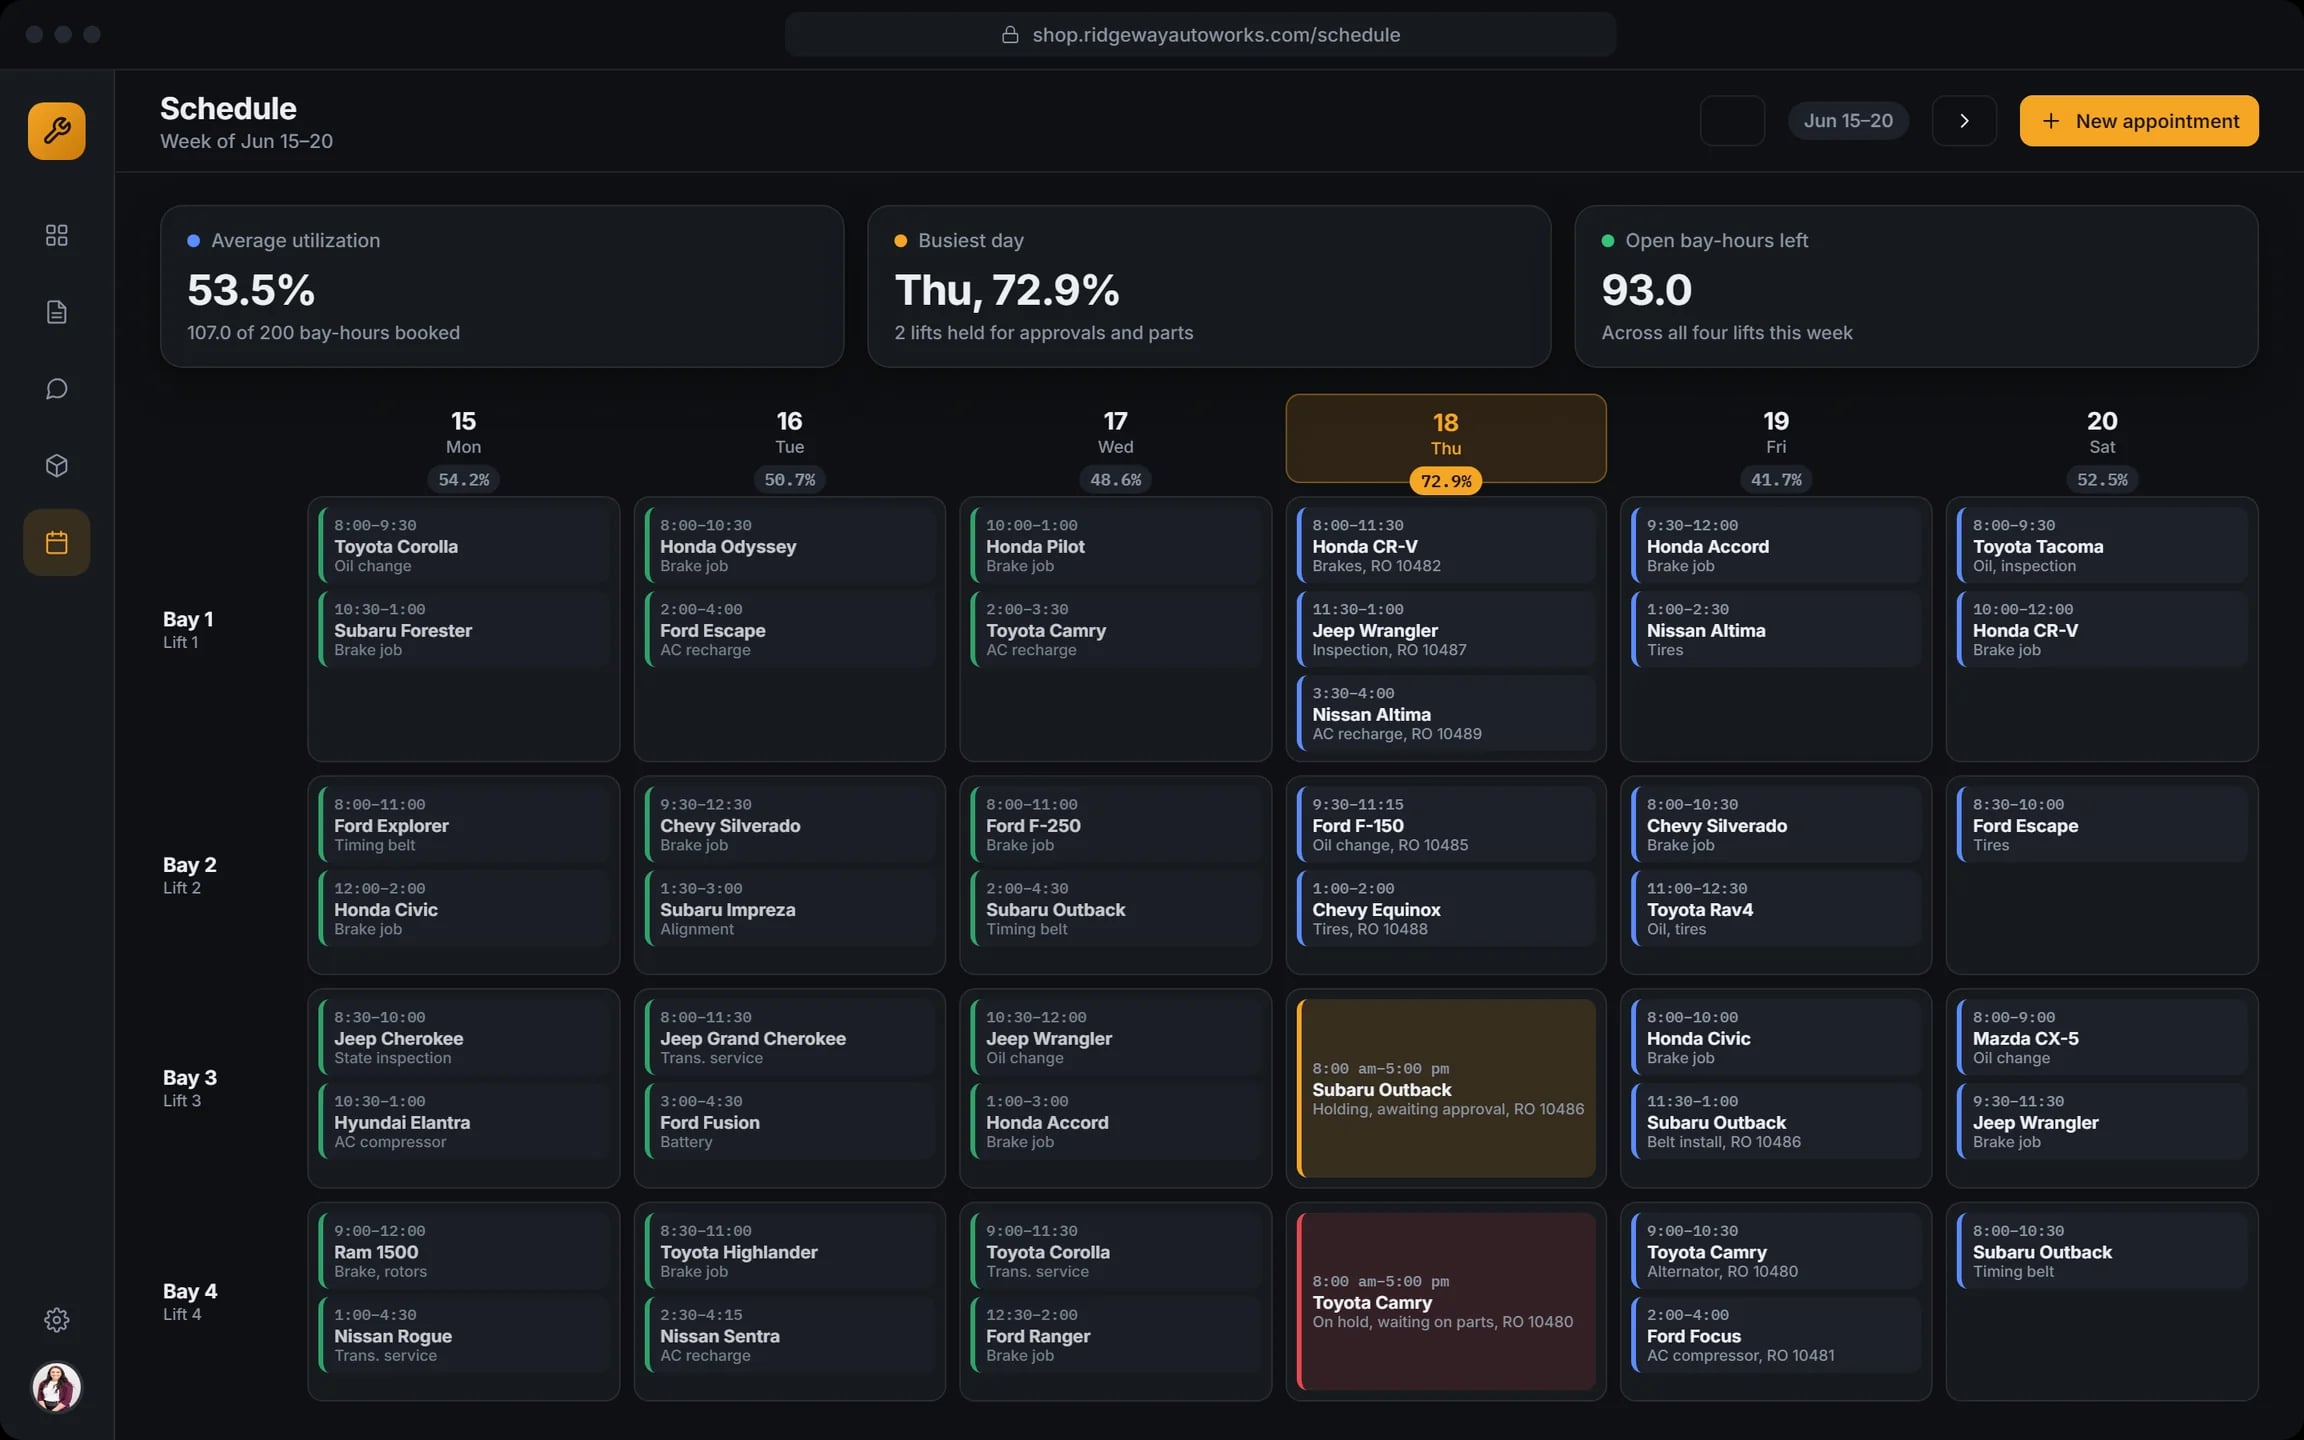Image resolution: width=2304 pixels, height=1440 pixels.
Task: Open the Open bay-hours left 93.0 card
Action: point(1916,287)
